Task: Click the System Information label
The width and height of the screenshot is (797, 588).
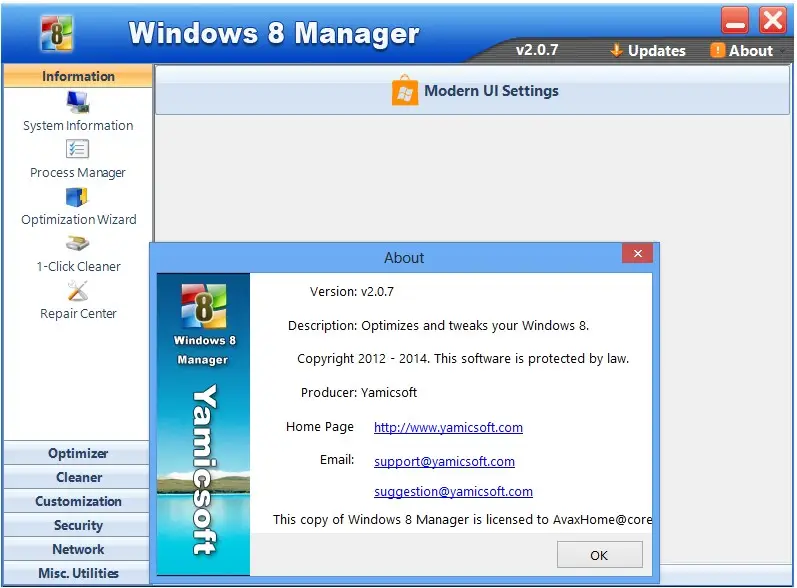Action: pos(78,126)
